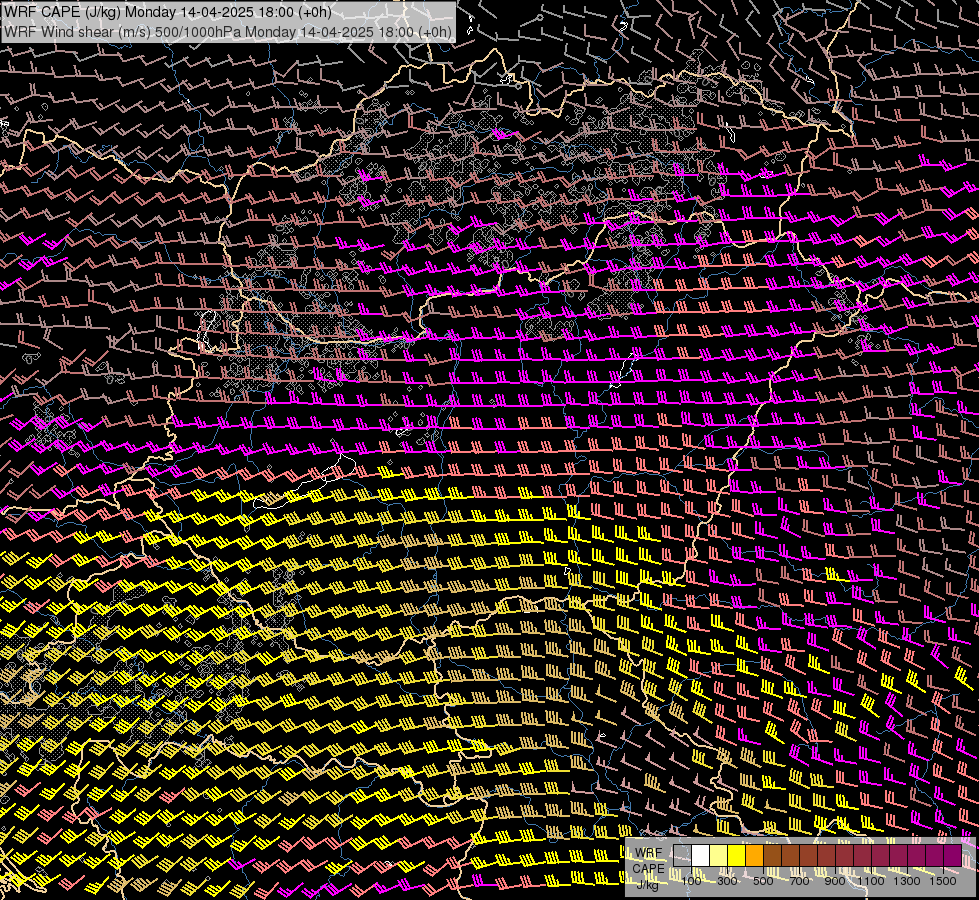
Task: Pick the white CAPE legend swatch
Action: point(701,856)
